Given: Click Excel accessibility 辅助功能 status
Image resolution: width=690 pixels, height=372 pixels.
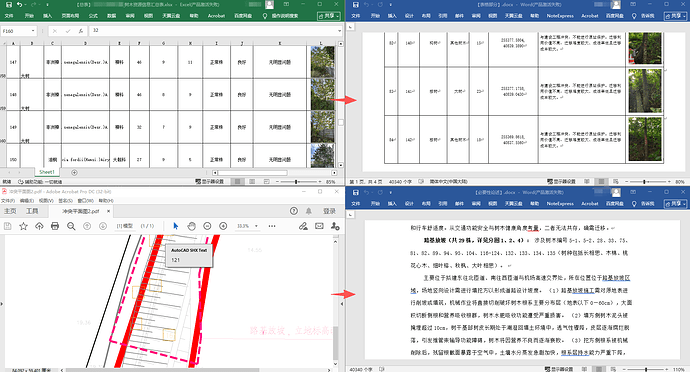Looking at the screenshot, I should tap(40, 181).
